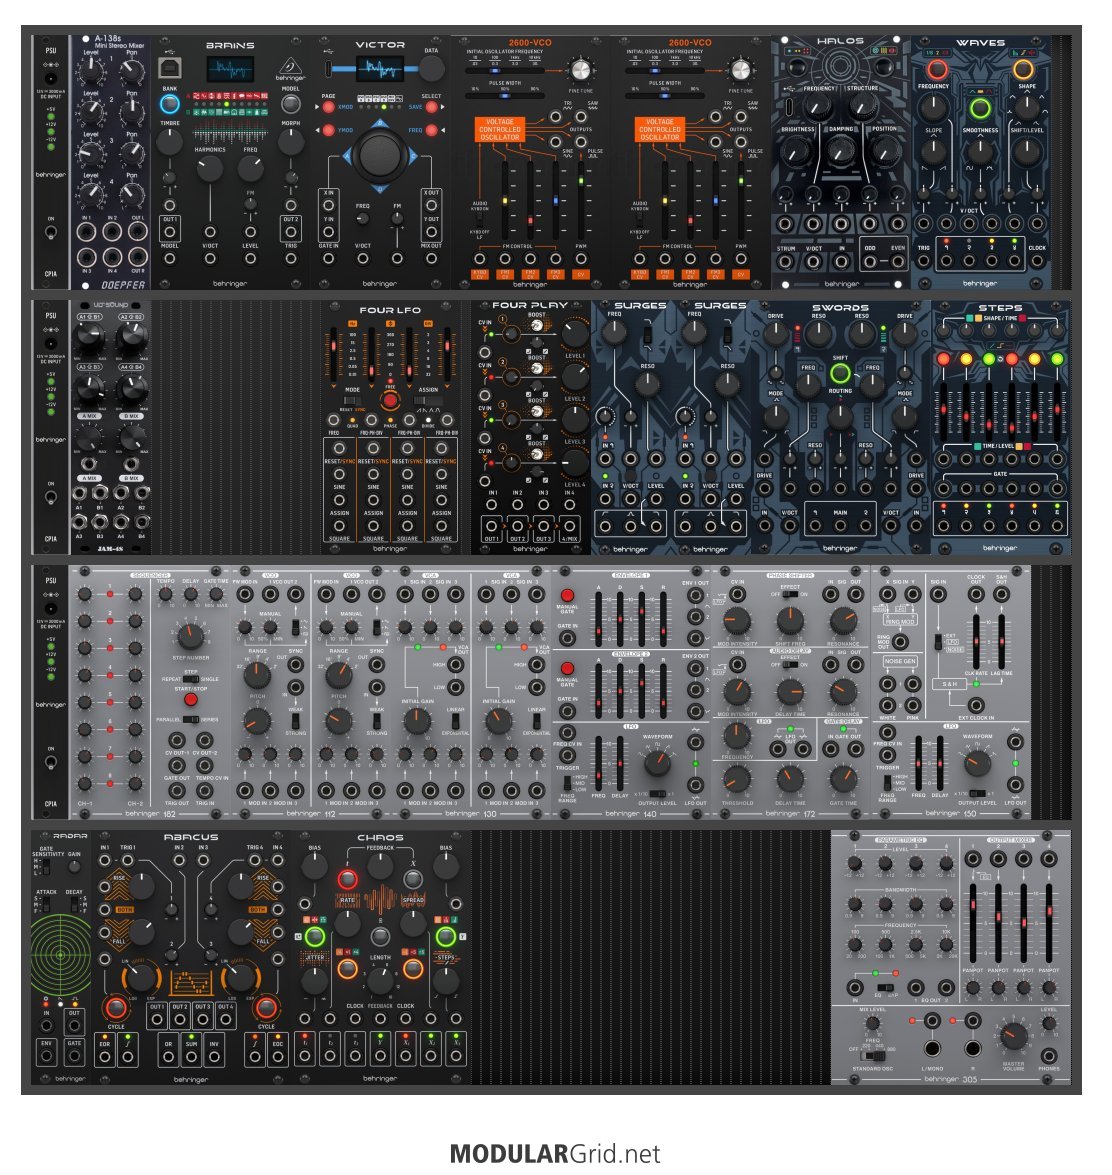Click the green SHIFT routing button on Swords
Screen dimensions: 1112x1175
point(840,372)
